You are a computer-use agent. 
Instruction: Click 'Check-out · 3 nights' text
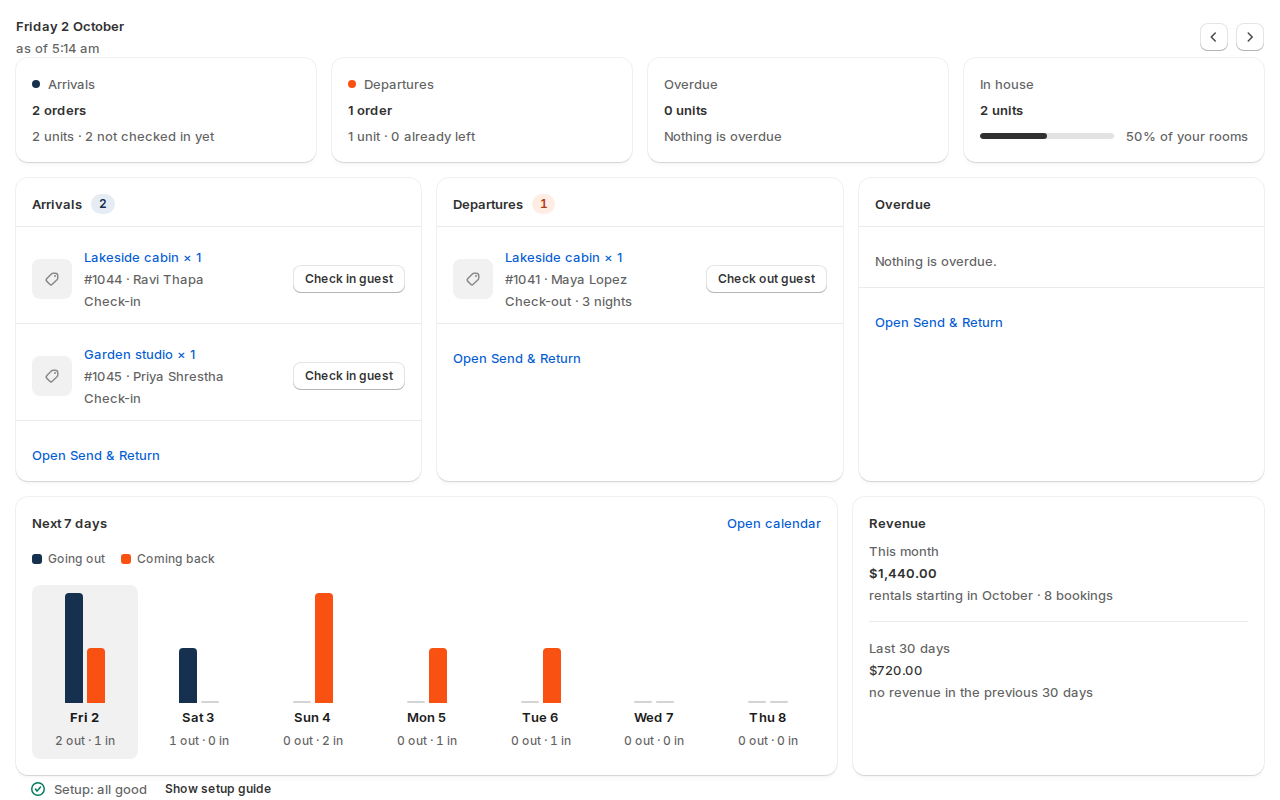click(568, 301)
